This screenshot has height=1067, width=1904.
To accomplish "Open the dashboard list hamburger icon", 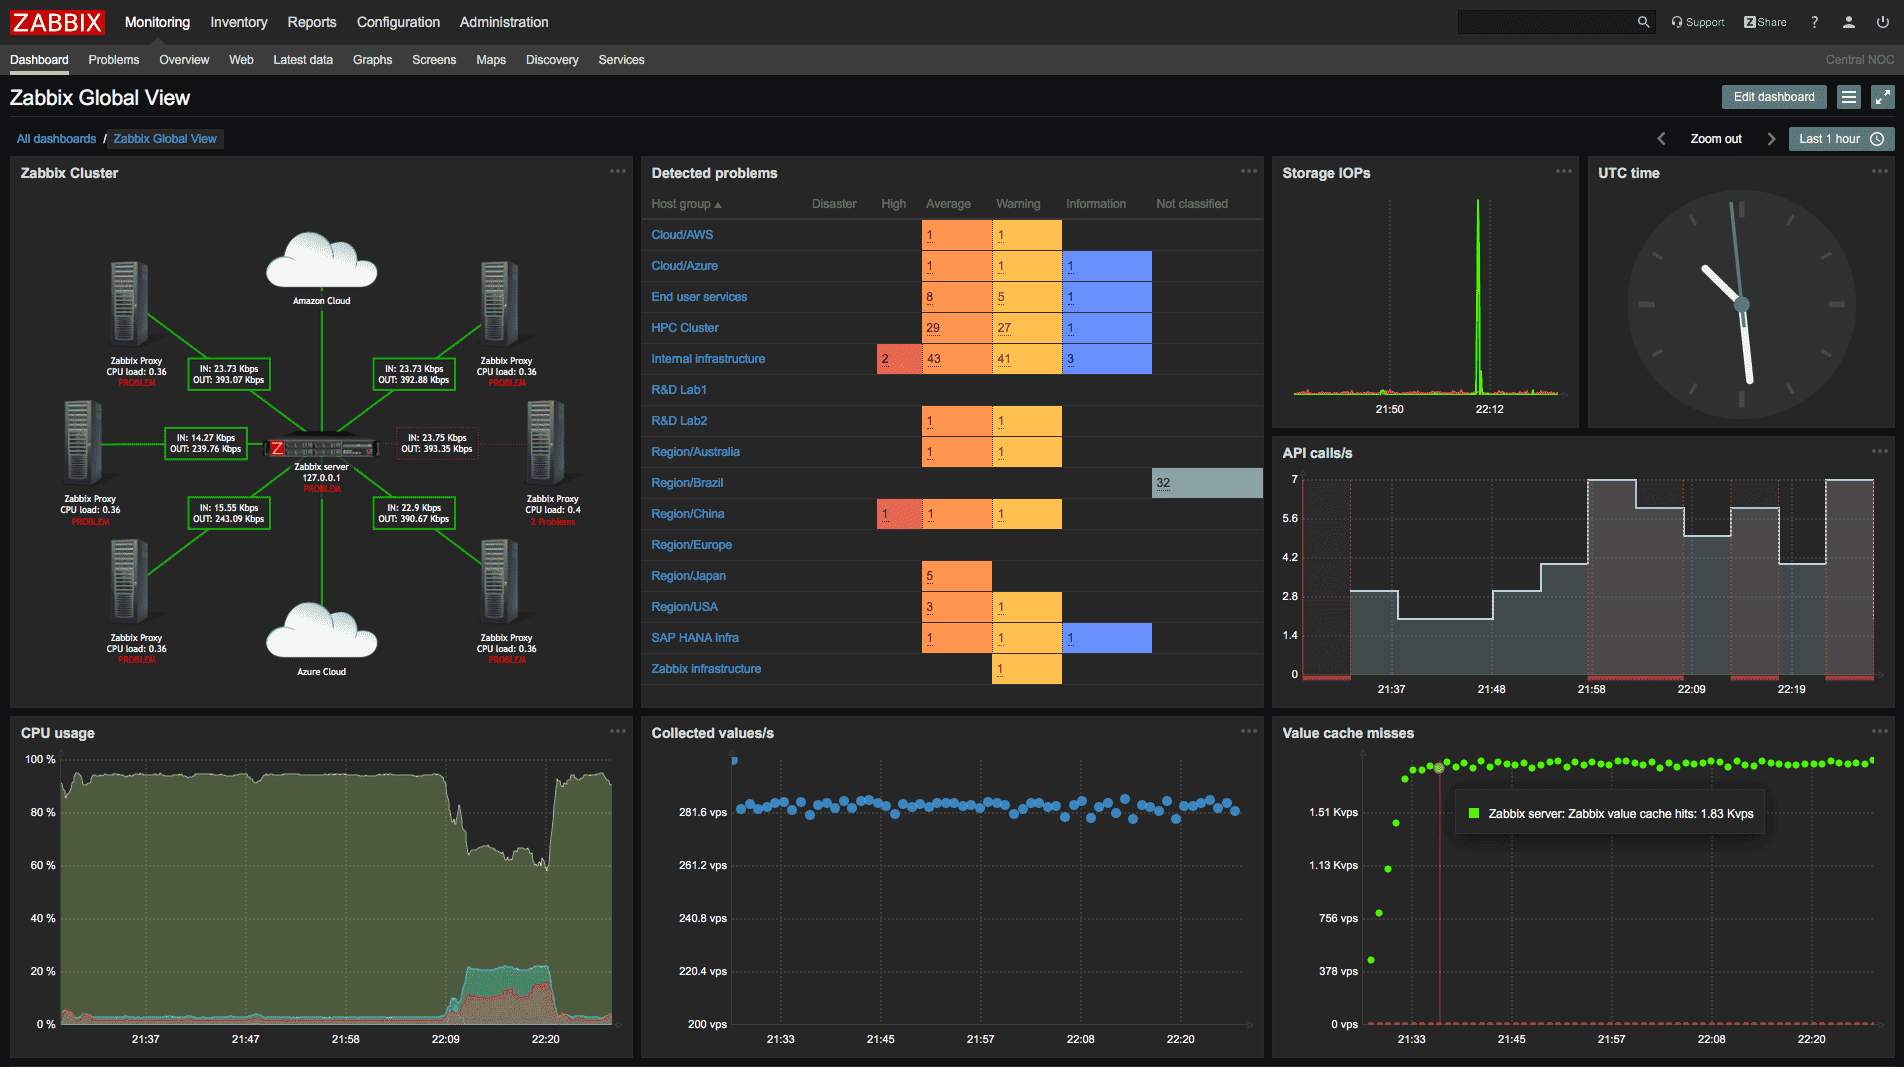I will pyautogui.click(x=1849, y=97).
